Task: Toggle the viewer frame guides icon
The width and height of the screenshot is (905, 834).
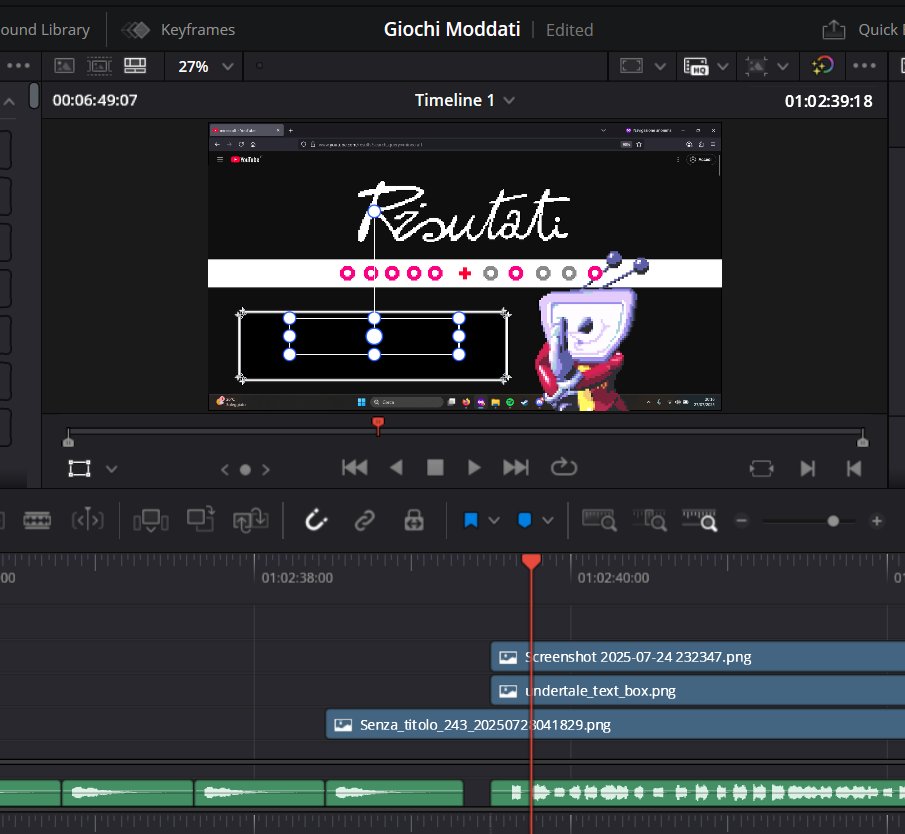Action: (x=631, y=66)
